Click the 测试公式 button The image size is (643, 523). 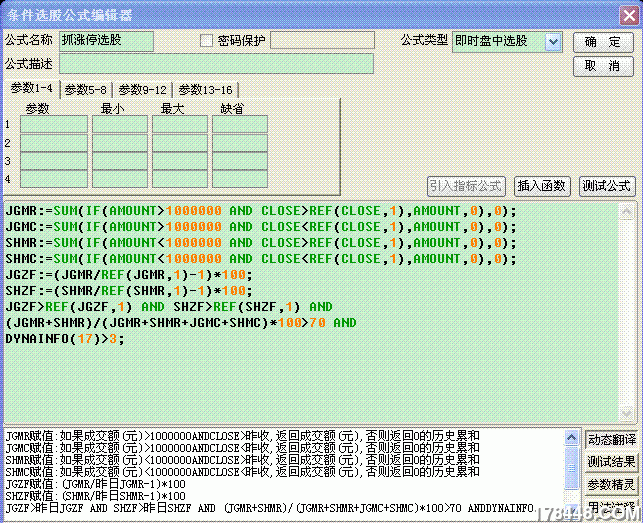tap(607, 186)
